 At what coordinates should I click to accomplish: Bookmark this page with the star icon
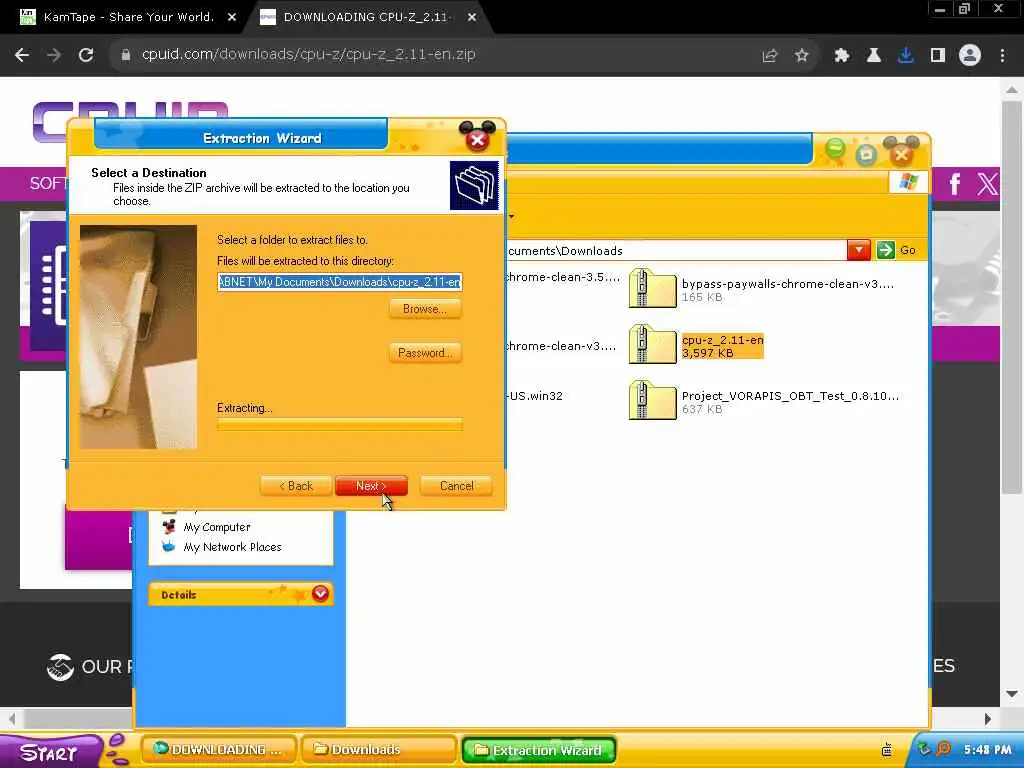[x=801, y=56]
